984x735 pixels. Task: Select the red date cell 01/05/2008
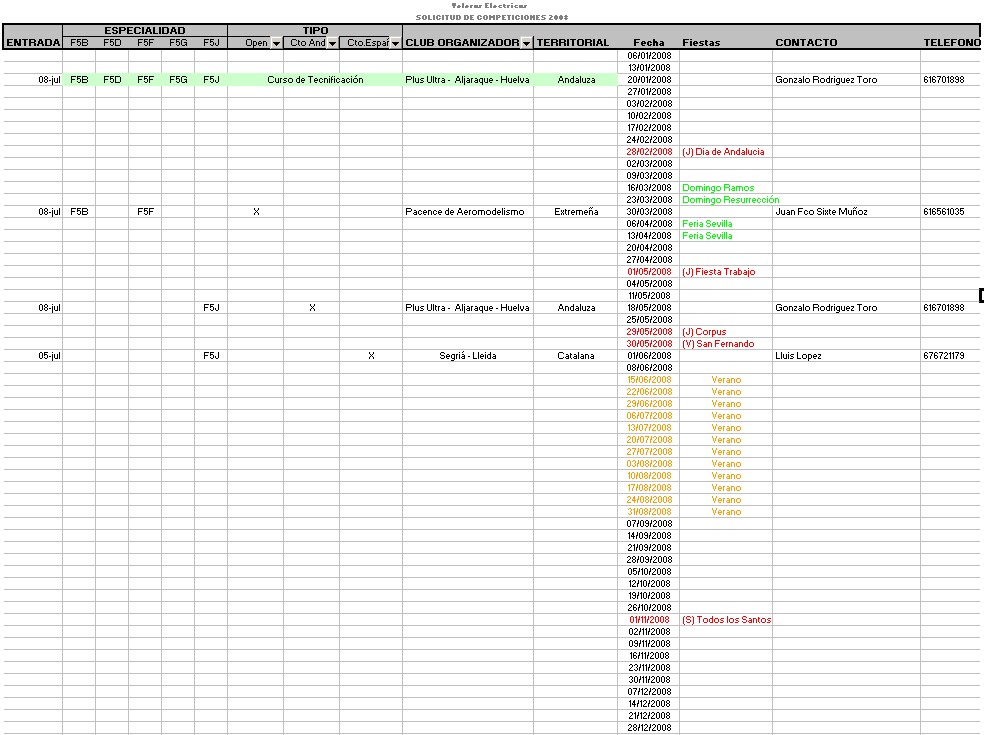649,272
